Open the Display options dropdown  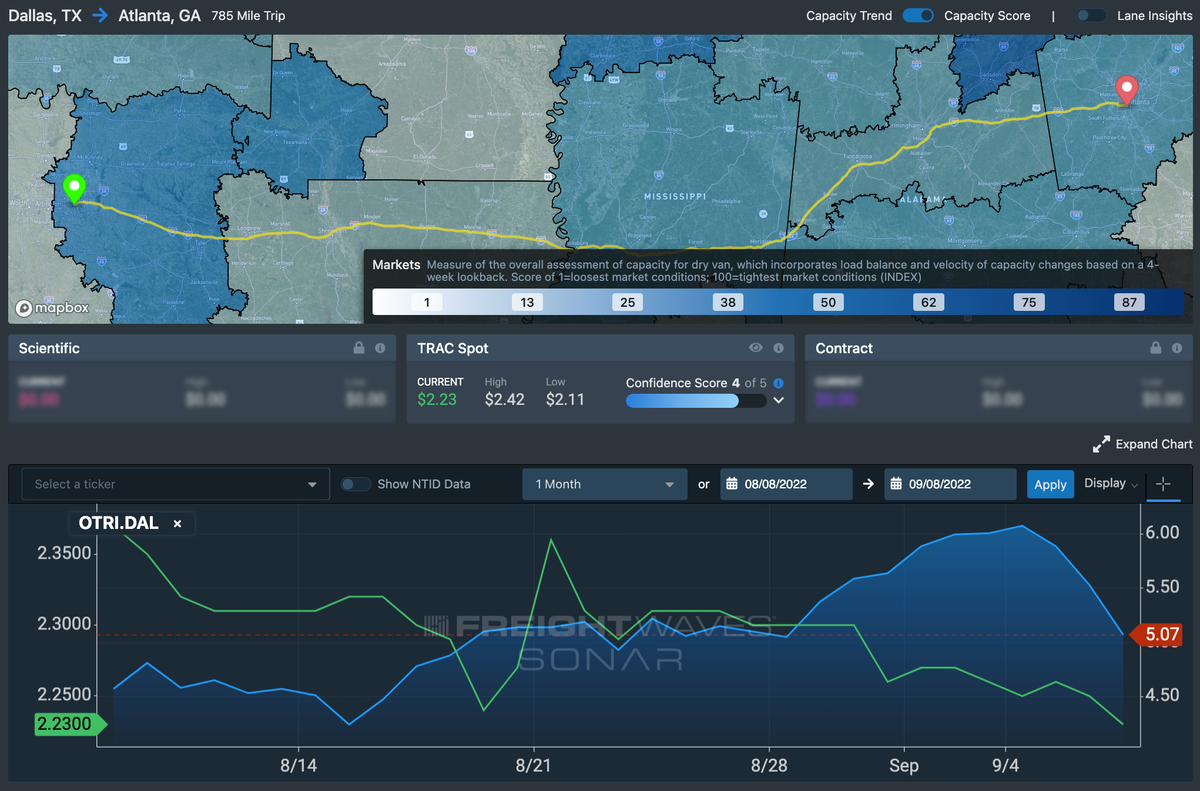pos(1111,484)
